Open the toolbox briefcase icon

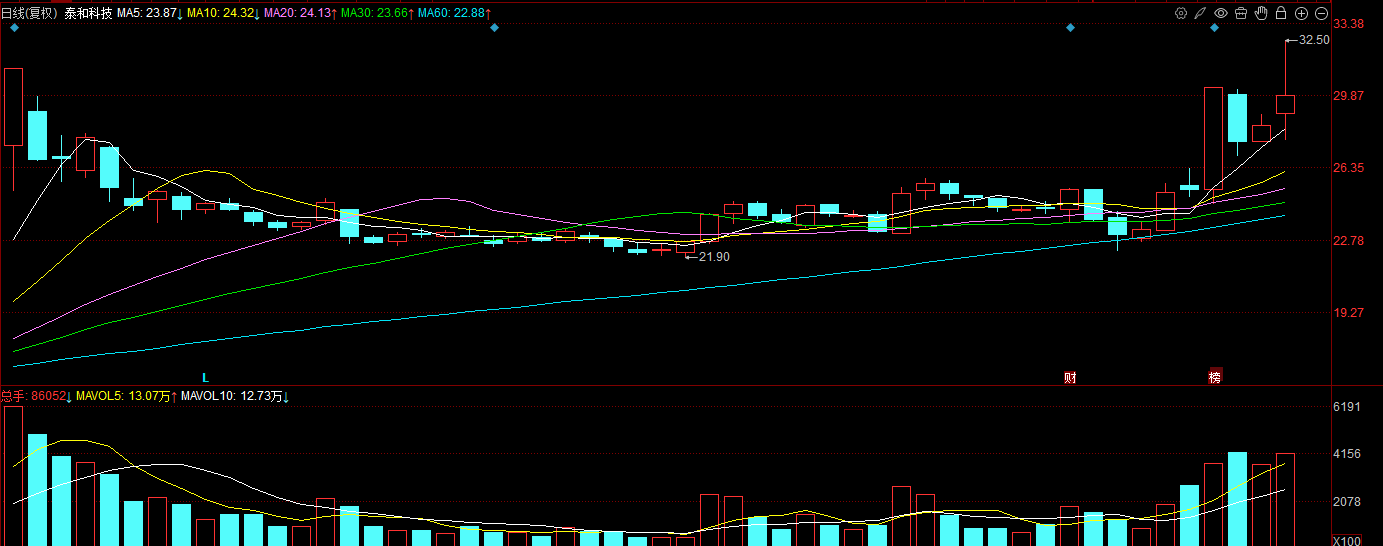(1241, 13)
